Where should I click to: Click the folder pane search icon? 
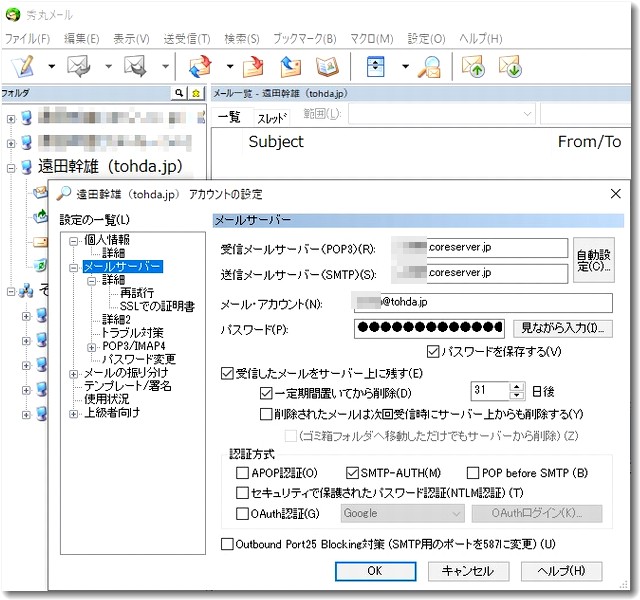tap(180, 92)
